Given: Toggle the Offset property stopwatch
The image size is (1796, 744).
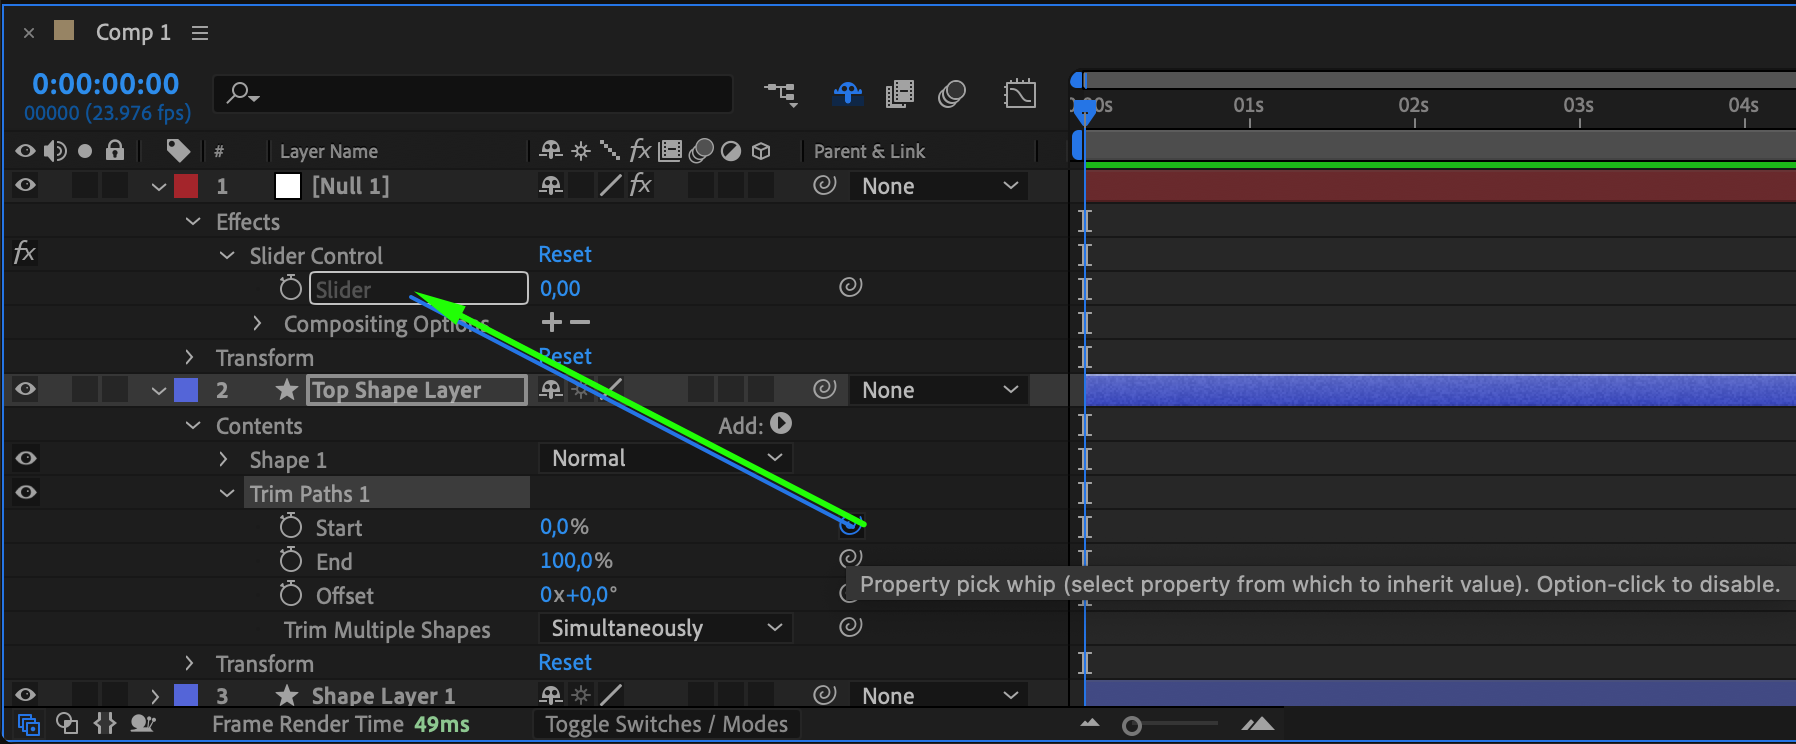Looking at the screenshot, I should click(290, 594).
